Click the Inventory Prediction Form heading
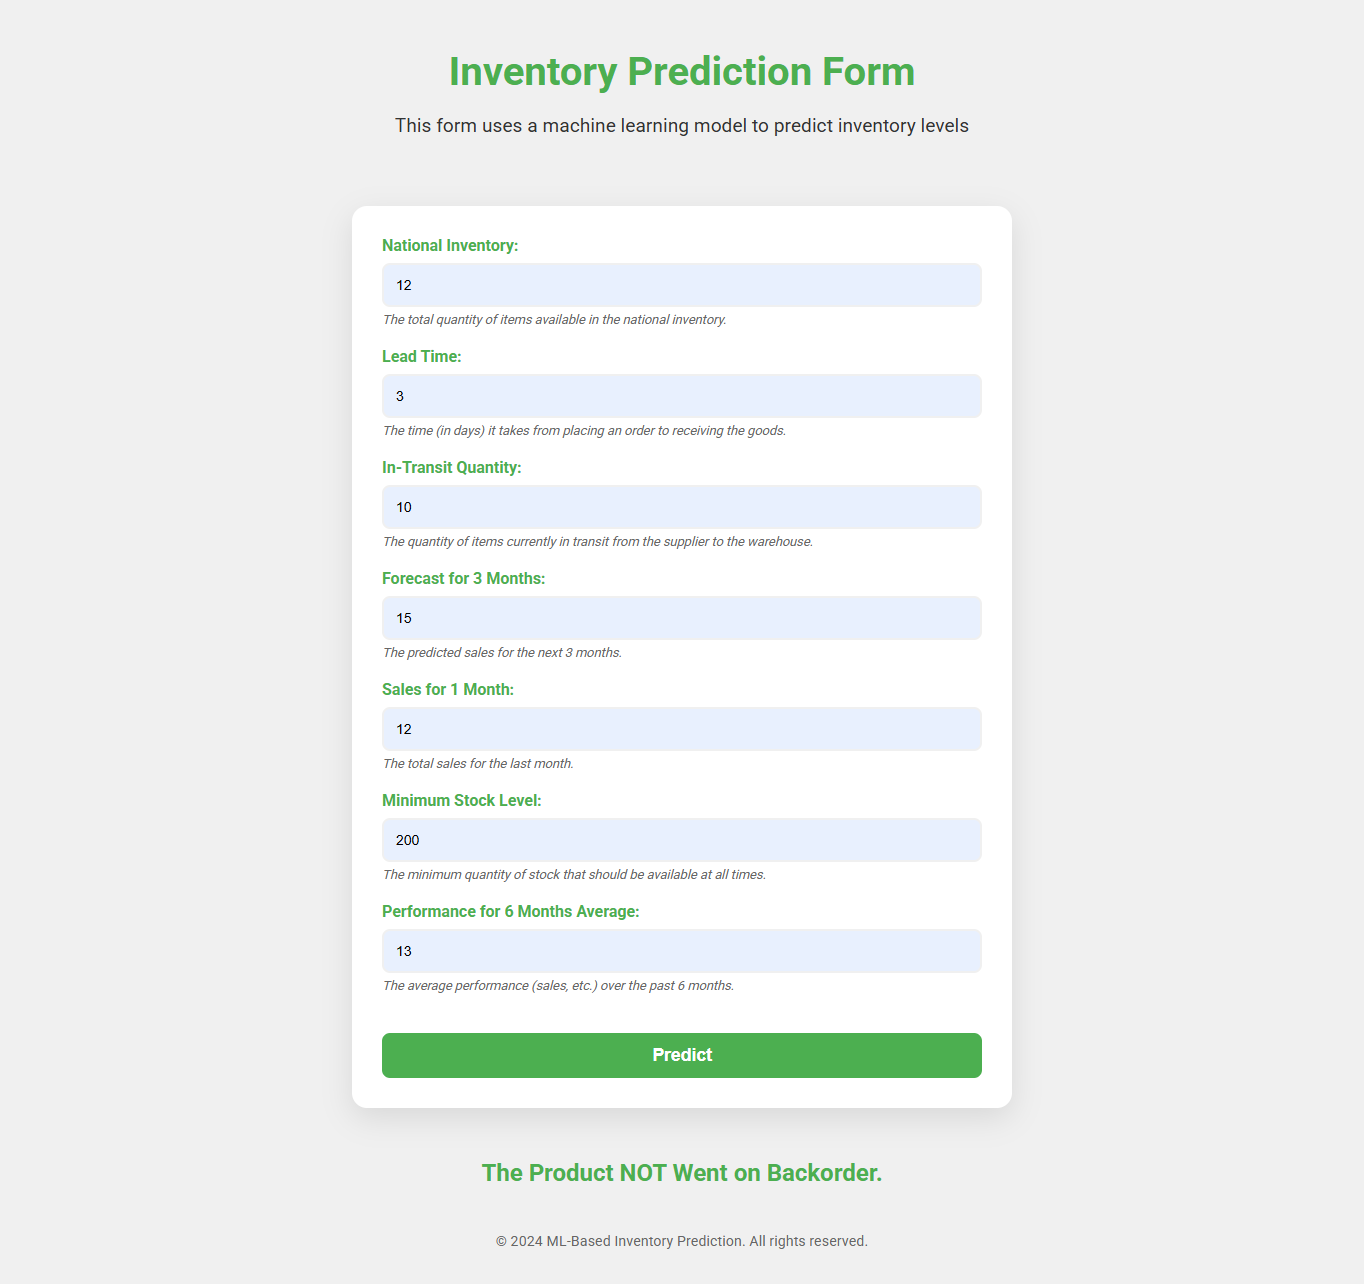This screenshot has width=1364, height=1284. pos(682,72)
